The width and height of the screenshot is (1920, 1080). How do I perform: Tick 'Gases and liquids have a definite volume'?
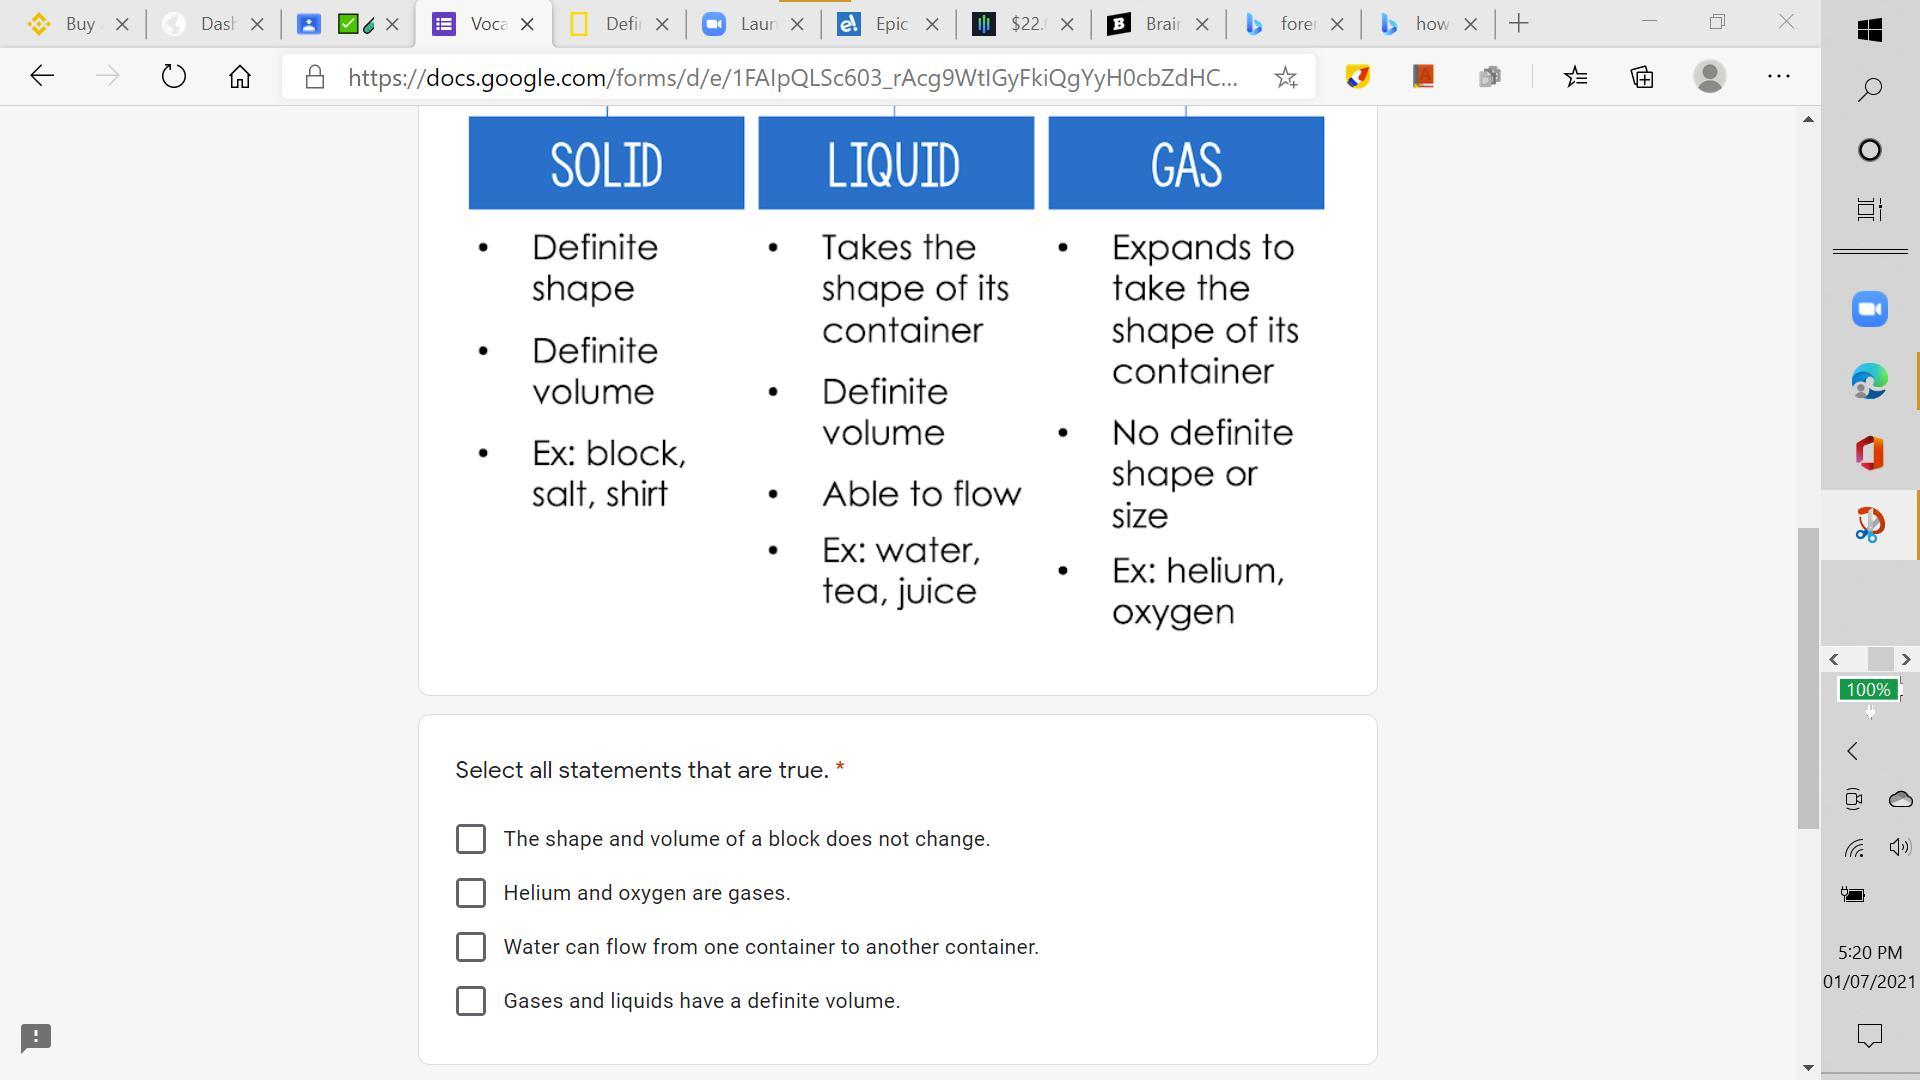coord(471,1001)
